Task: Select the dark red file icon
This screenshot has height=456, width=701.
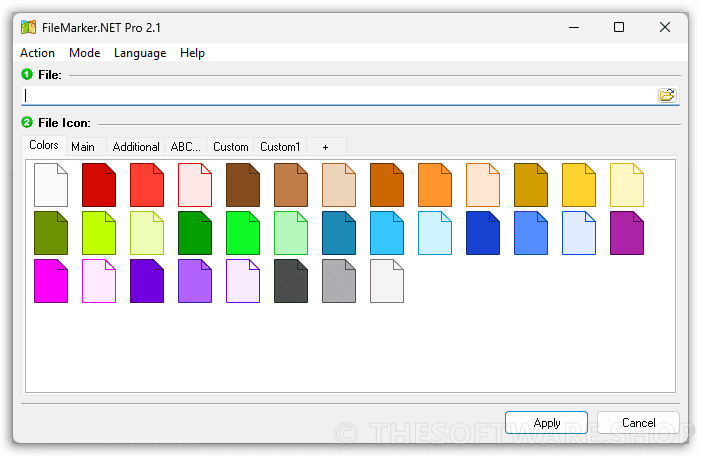Action: [x=99, y=185]
